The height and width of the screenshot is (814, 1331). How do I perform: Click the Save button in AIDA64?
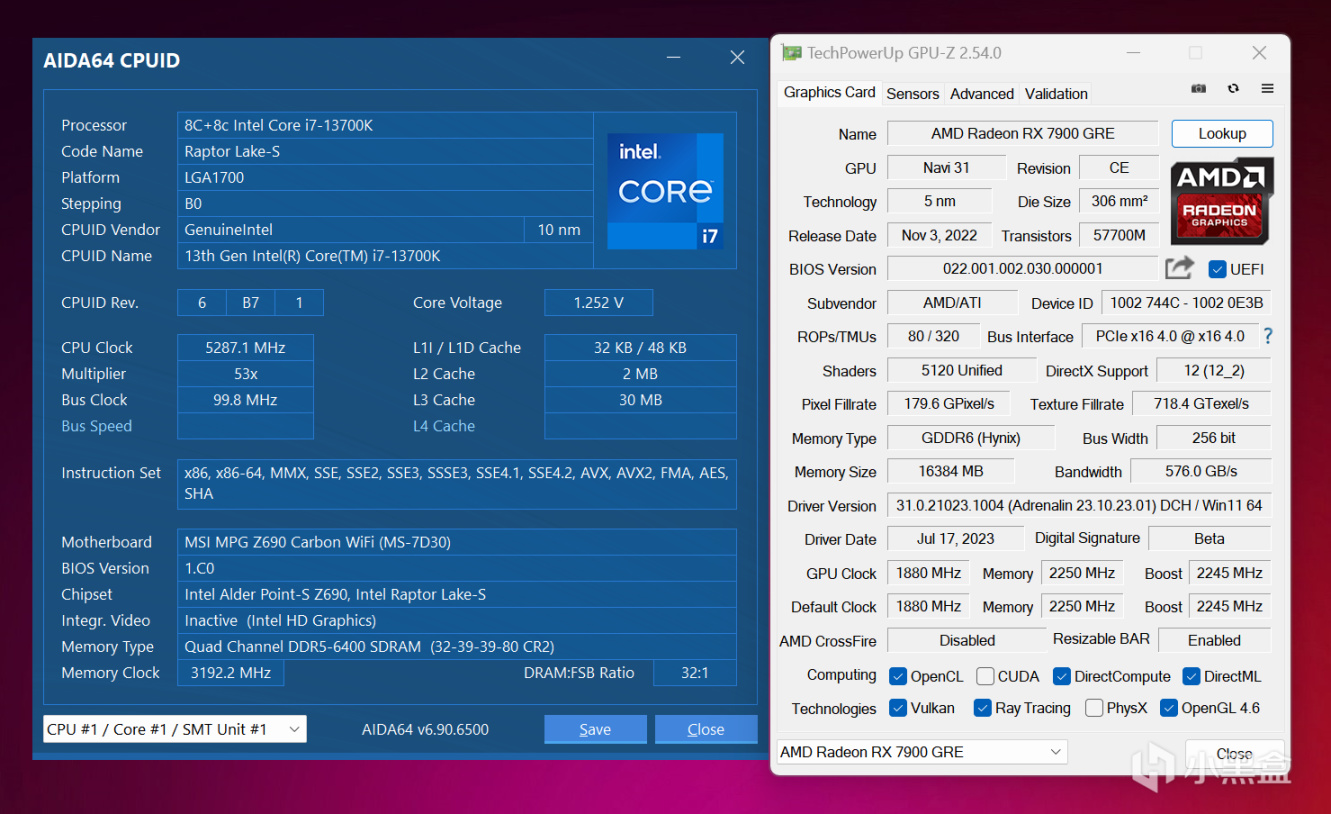point(595,729)
